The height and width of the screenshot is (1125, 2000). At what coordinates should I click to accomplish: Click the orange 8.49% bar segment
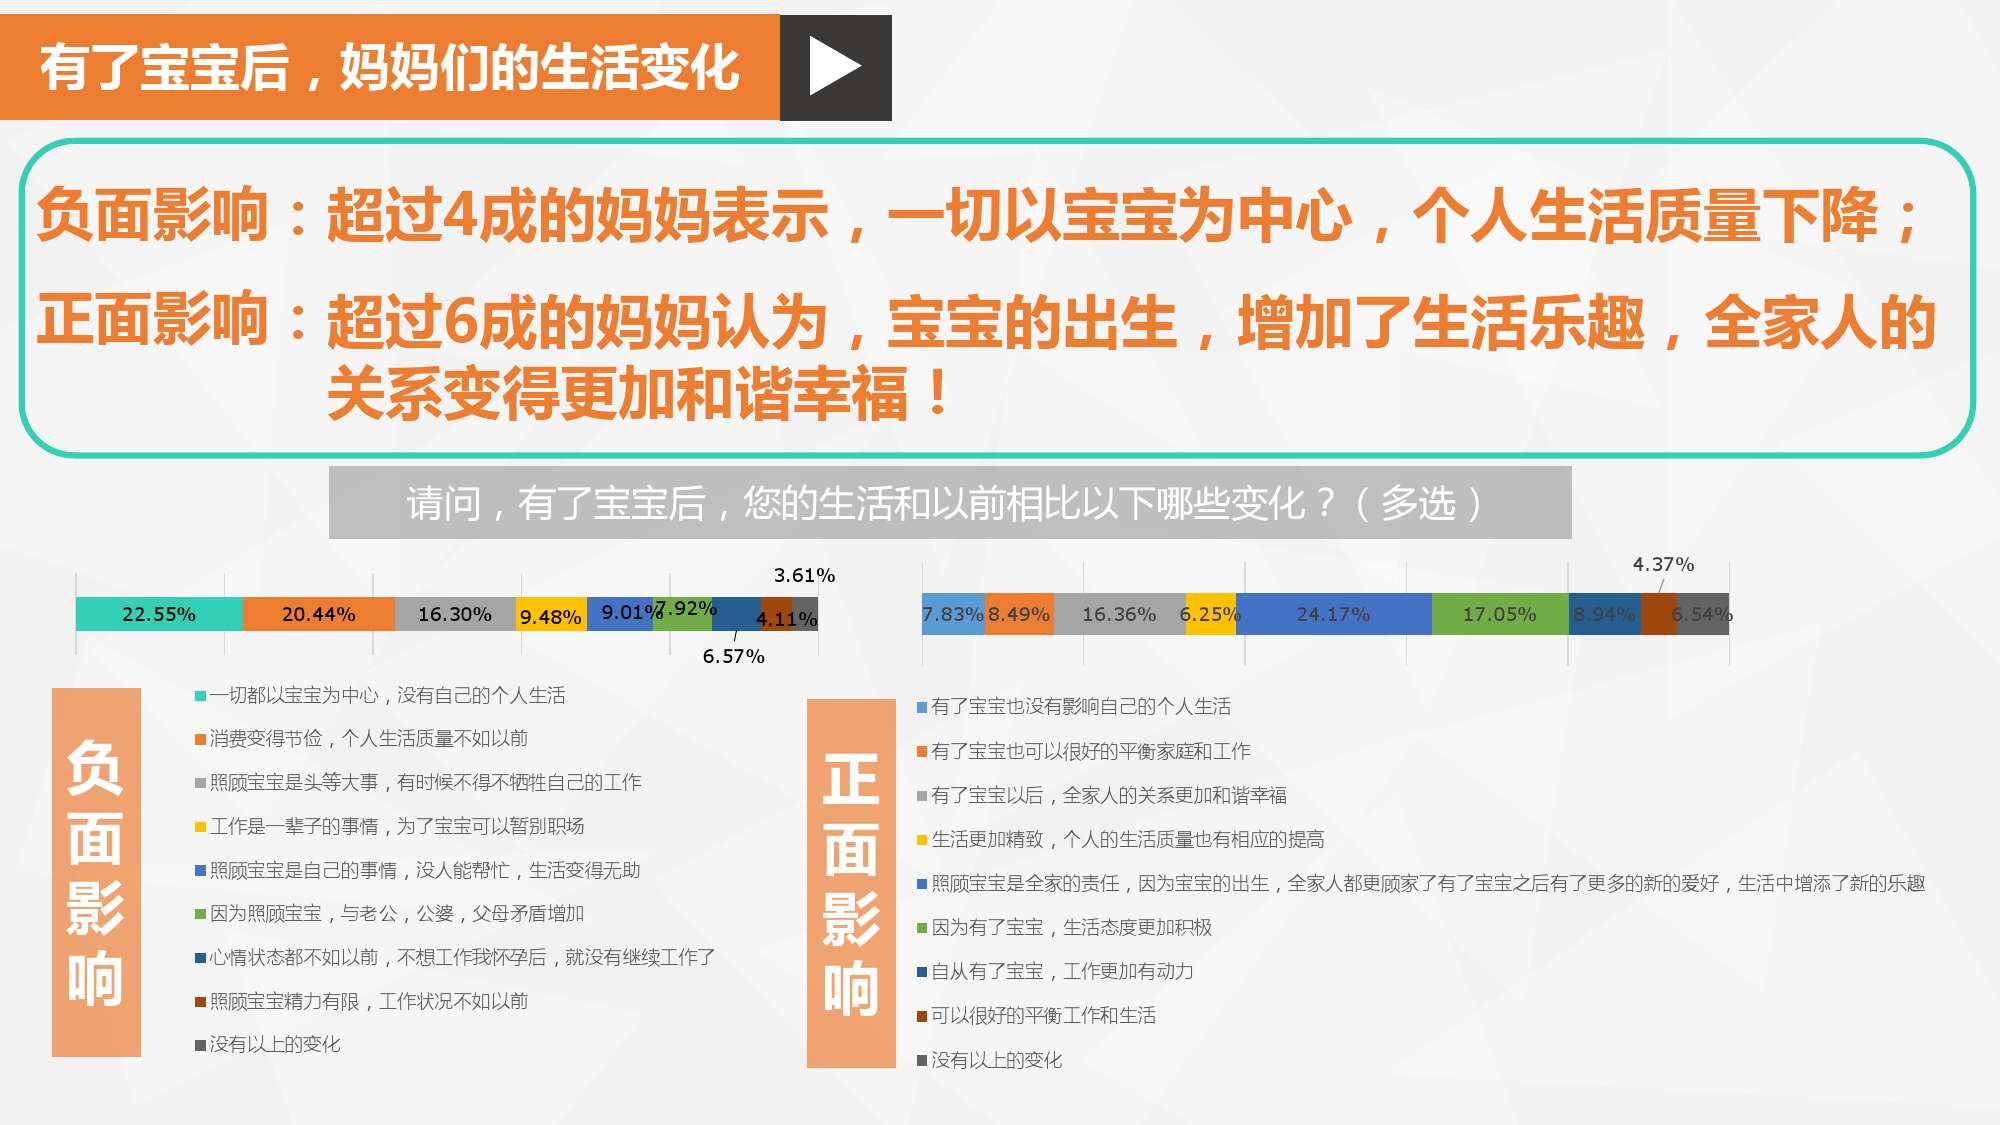pos(1019,614)
